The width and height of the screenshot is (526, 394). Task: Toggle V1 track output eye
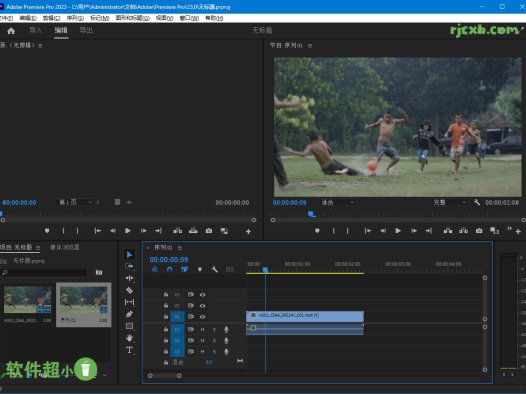coord(202,317)
